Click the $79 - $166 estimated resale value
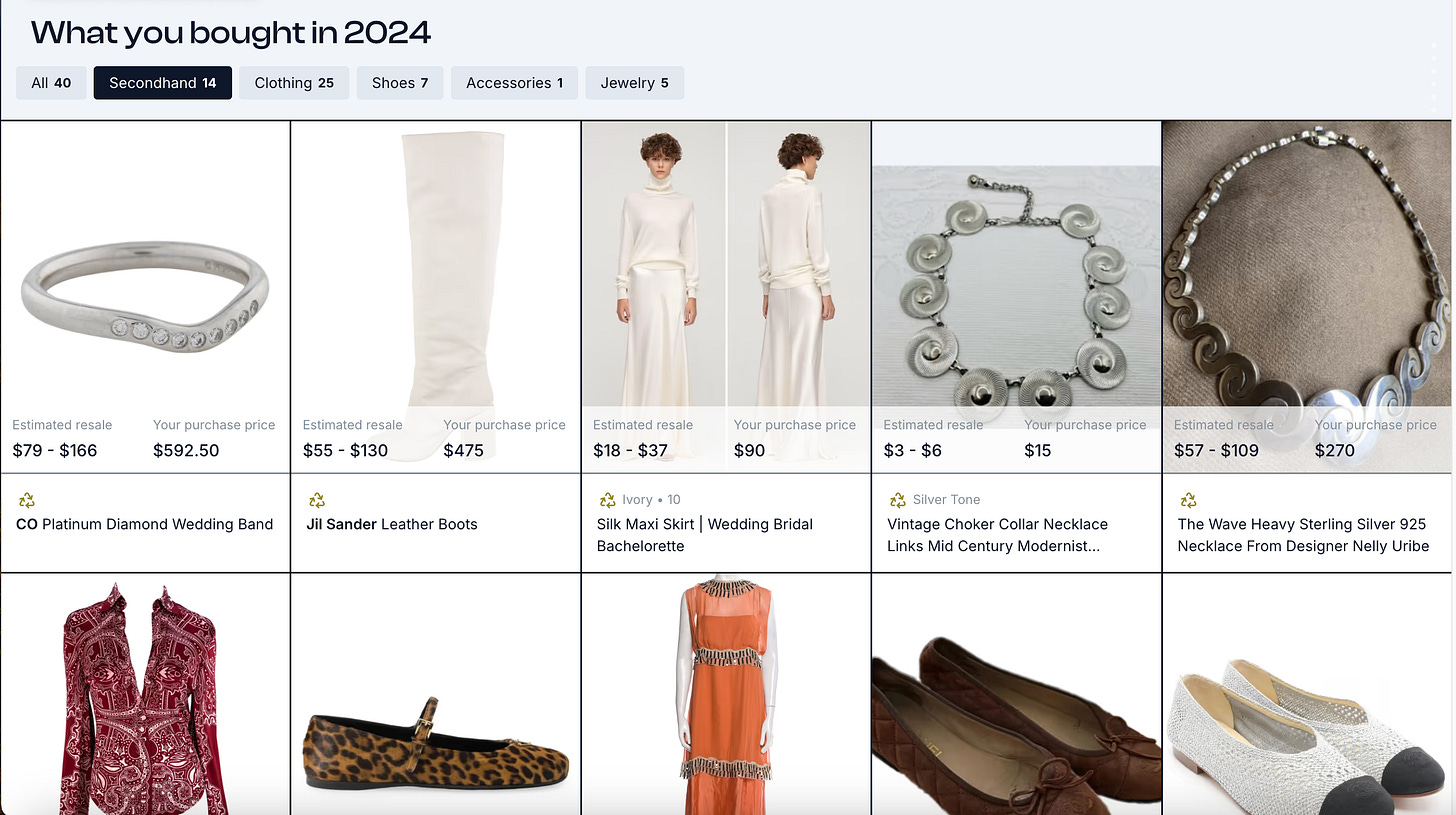1456x815 pixels. click(55, 450)
